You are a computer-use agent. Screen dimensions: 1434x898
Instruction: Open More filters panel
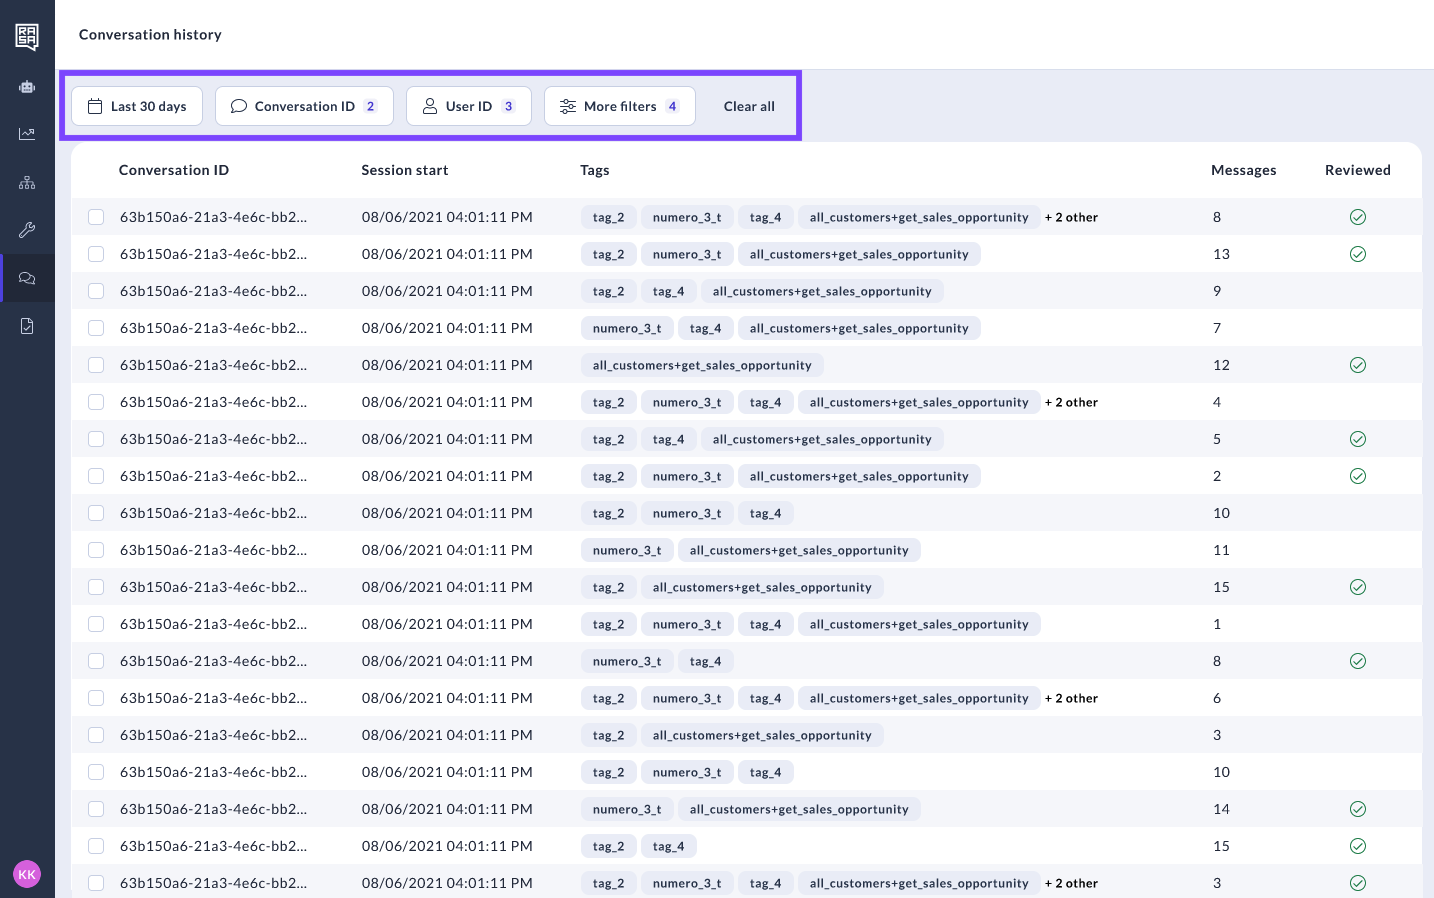coord(619,106)
